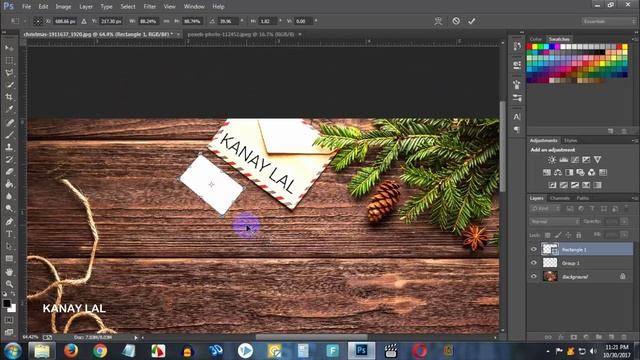Open Firefox from the taskbar
This screenshot has width=640, height=360.
[x=71, y=350]
